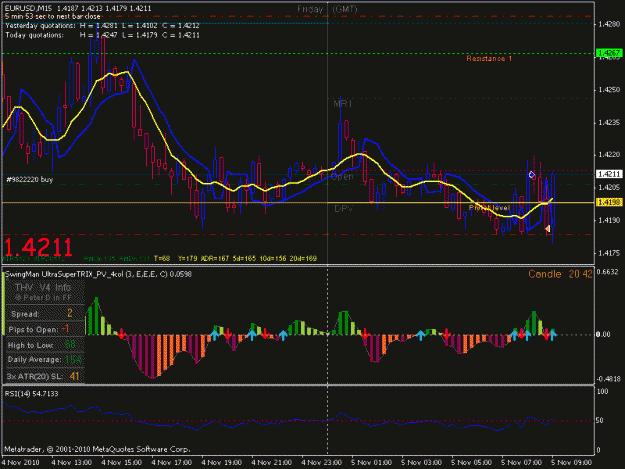Image resolution: width=625 pixels, height=469 pixels.
Task: Click the 'THV V4 Info' panel header
Action: point(43,287)
